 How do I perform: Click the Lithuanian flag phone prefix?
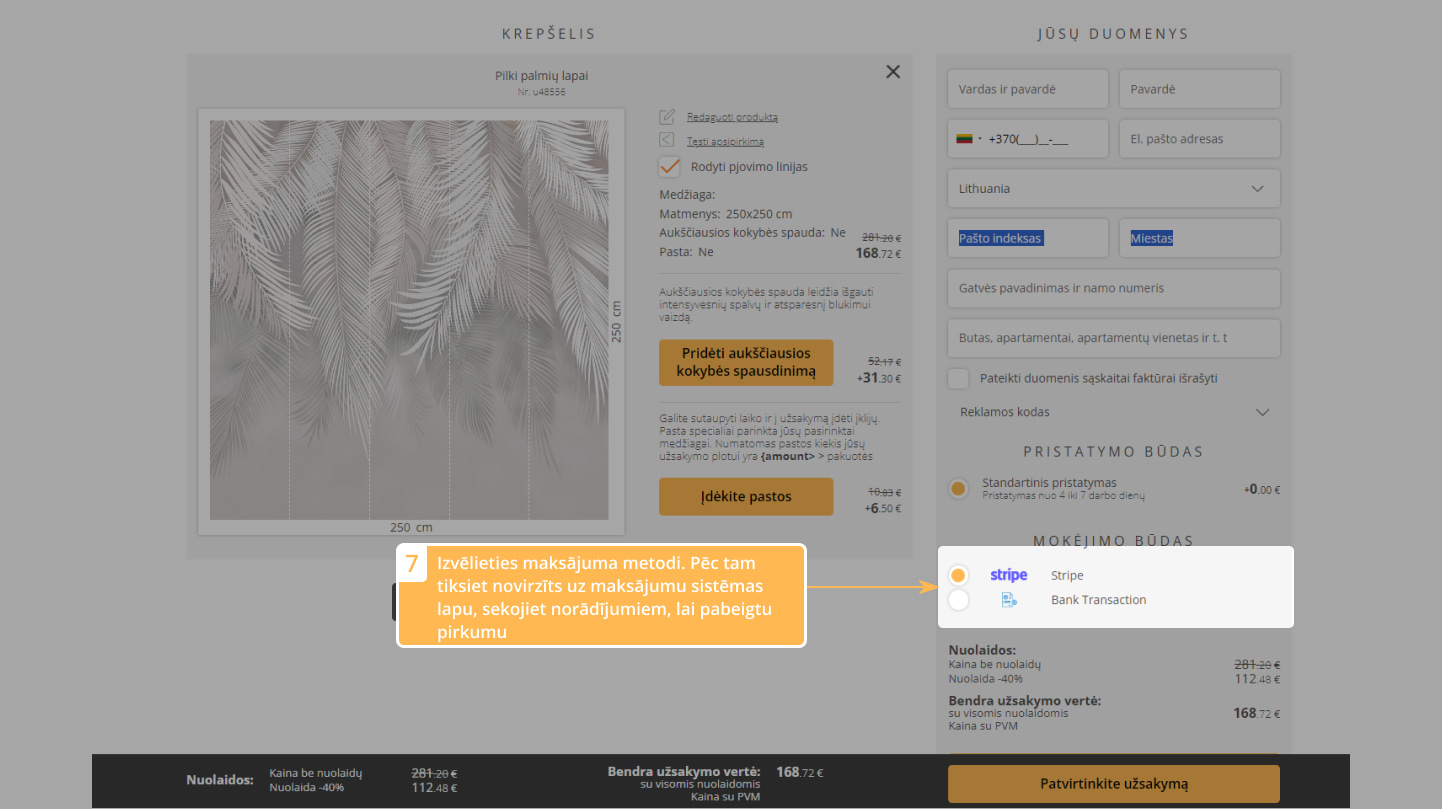(x=965, y=139)
